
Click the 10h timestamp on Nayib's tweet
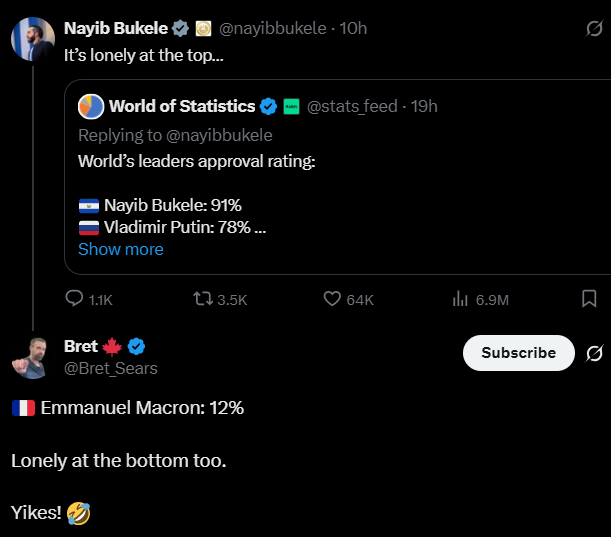tap(353, 28)
